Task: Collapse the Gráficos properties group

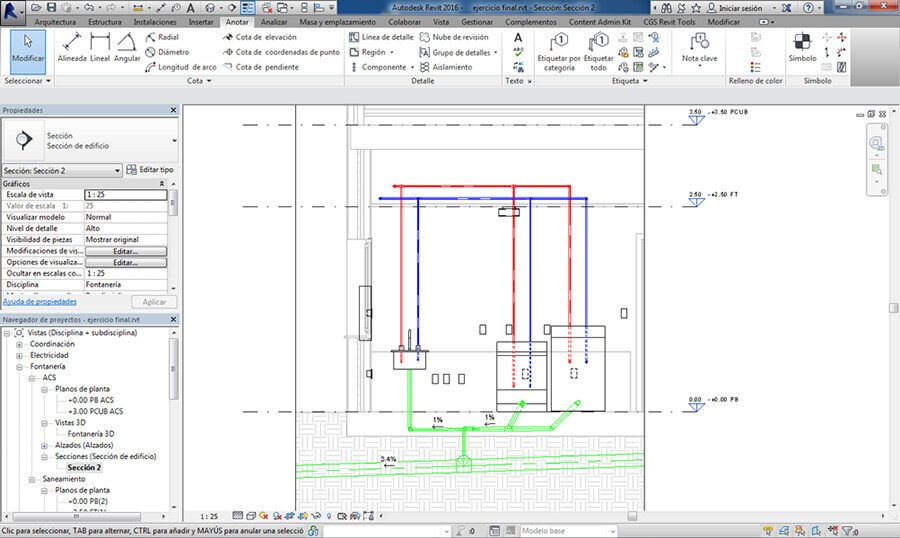Action: click(x=162, y=184)
